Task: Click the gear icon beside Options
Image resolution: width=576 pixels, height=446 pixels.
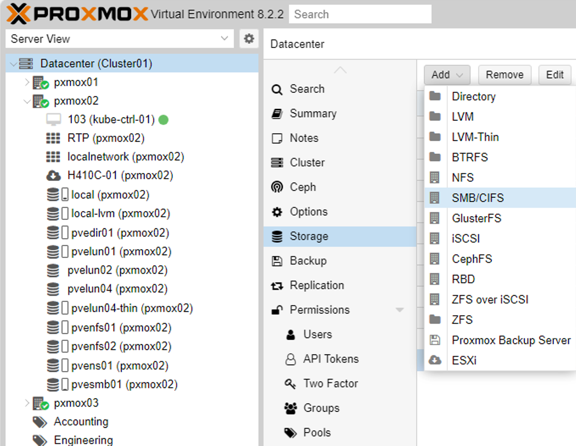Action: (277, 212)
